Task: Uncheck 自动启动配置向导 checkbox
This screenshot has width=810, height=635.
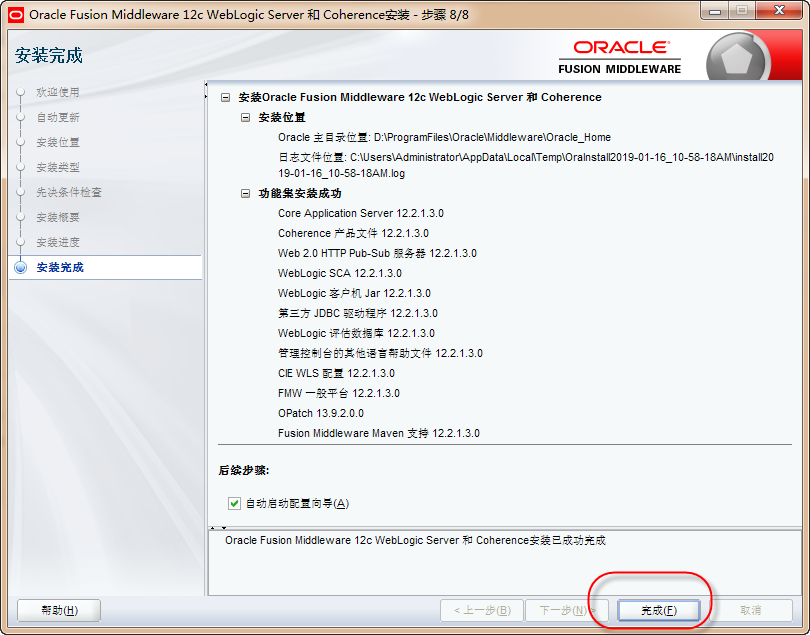Action: [234, 503]
